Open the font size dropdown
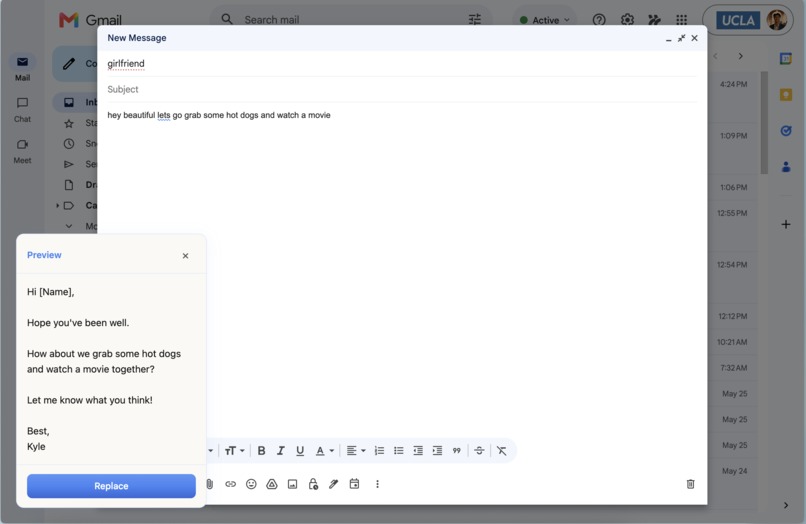 click(234, 451)
